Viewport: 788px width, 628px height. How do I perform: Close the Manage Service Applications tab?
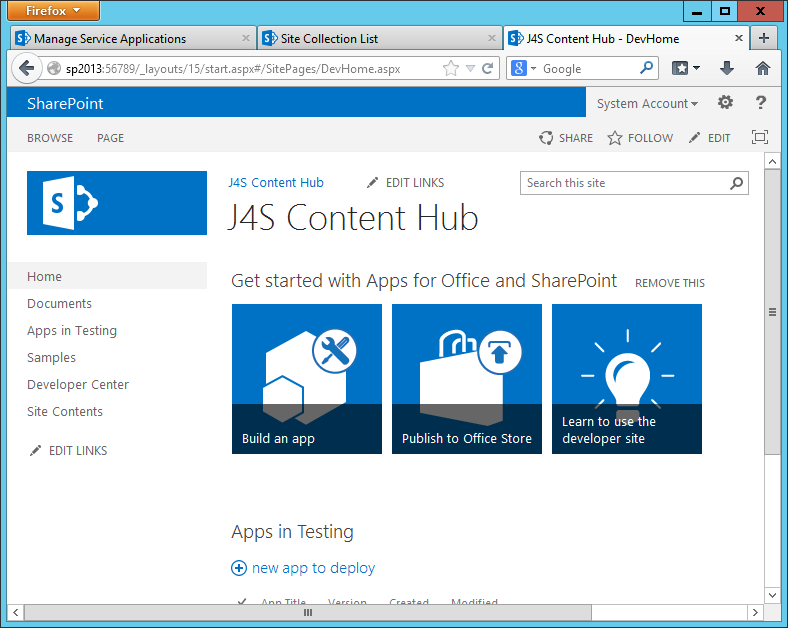pos(246,38)
